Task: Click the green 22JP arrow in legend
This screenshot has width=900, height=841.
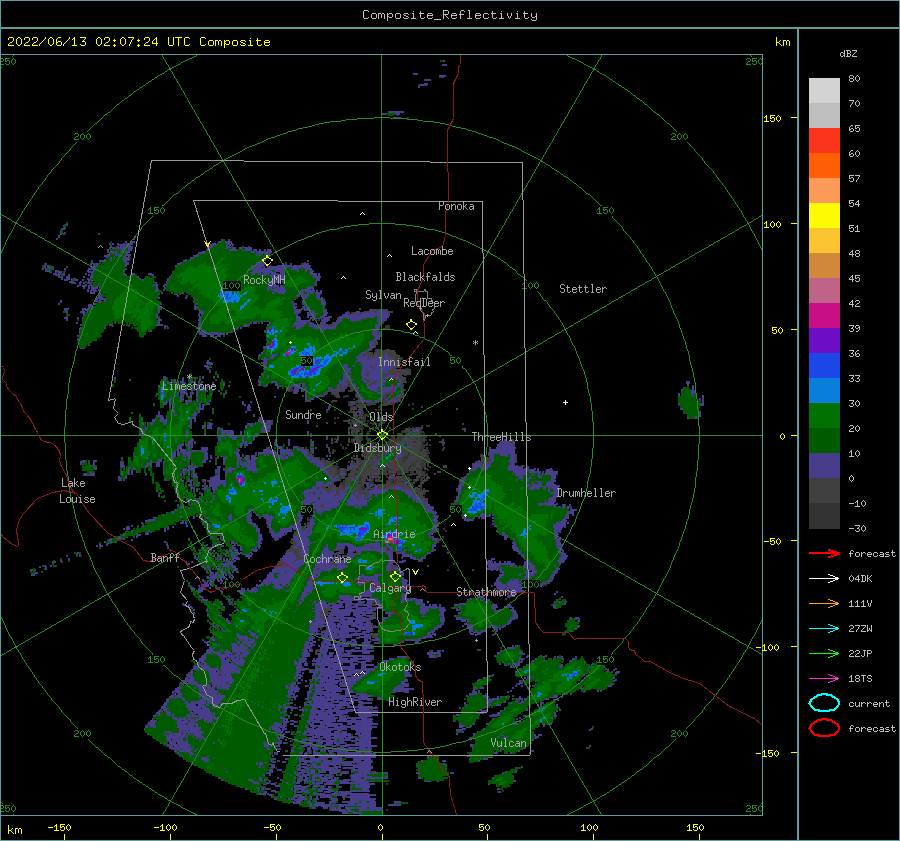Action: [x=824, y=653]
